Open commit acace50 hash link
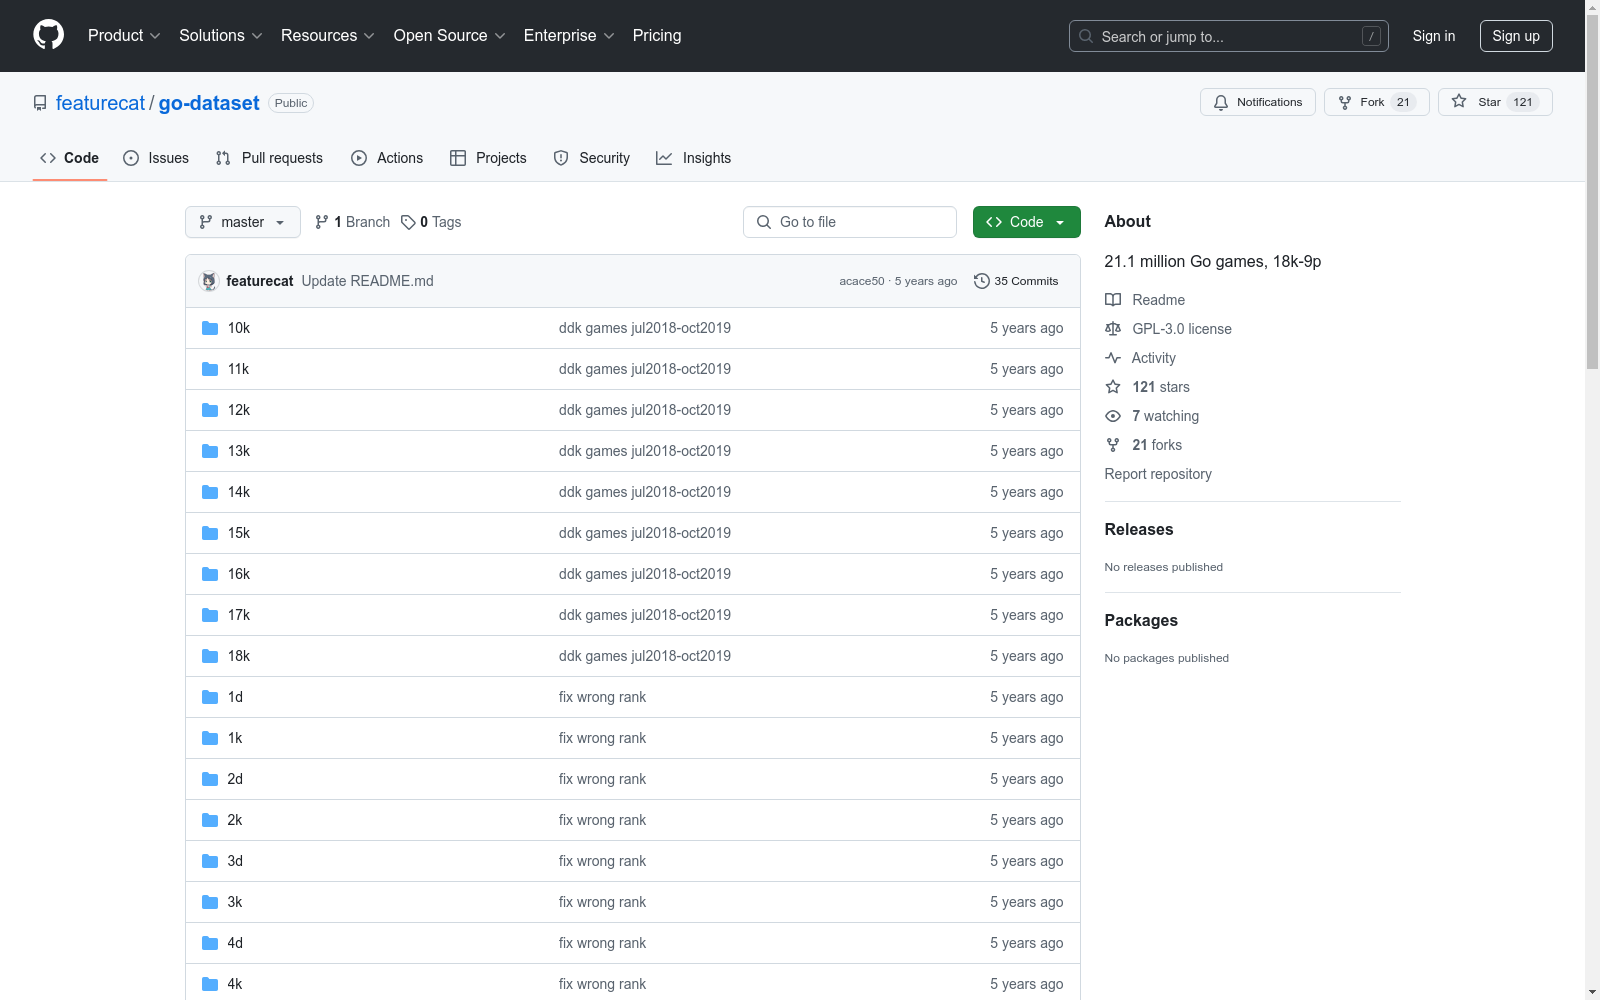Viewport: 1600px width, 1000px height. pyautogui.click(x=862, y=281)
